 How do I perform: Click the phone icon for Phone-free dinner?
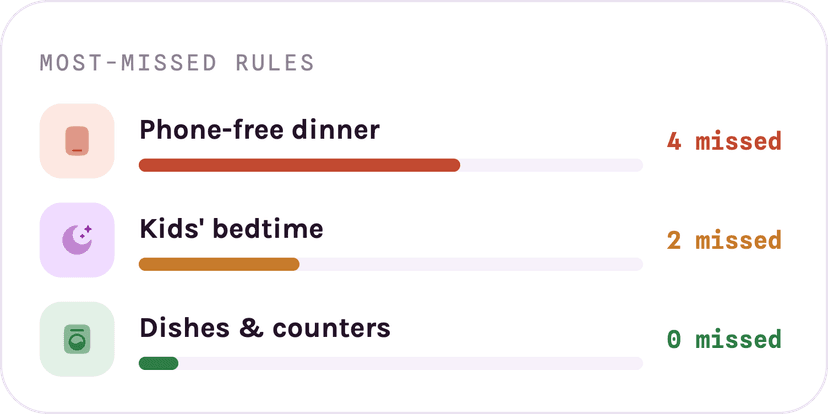(77, 141)
